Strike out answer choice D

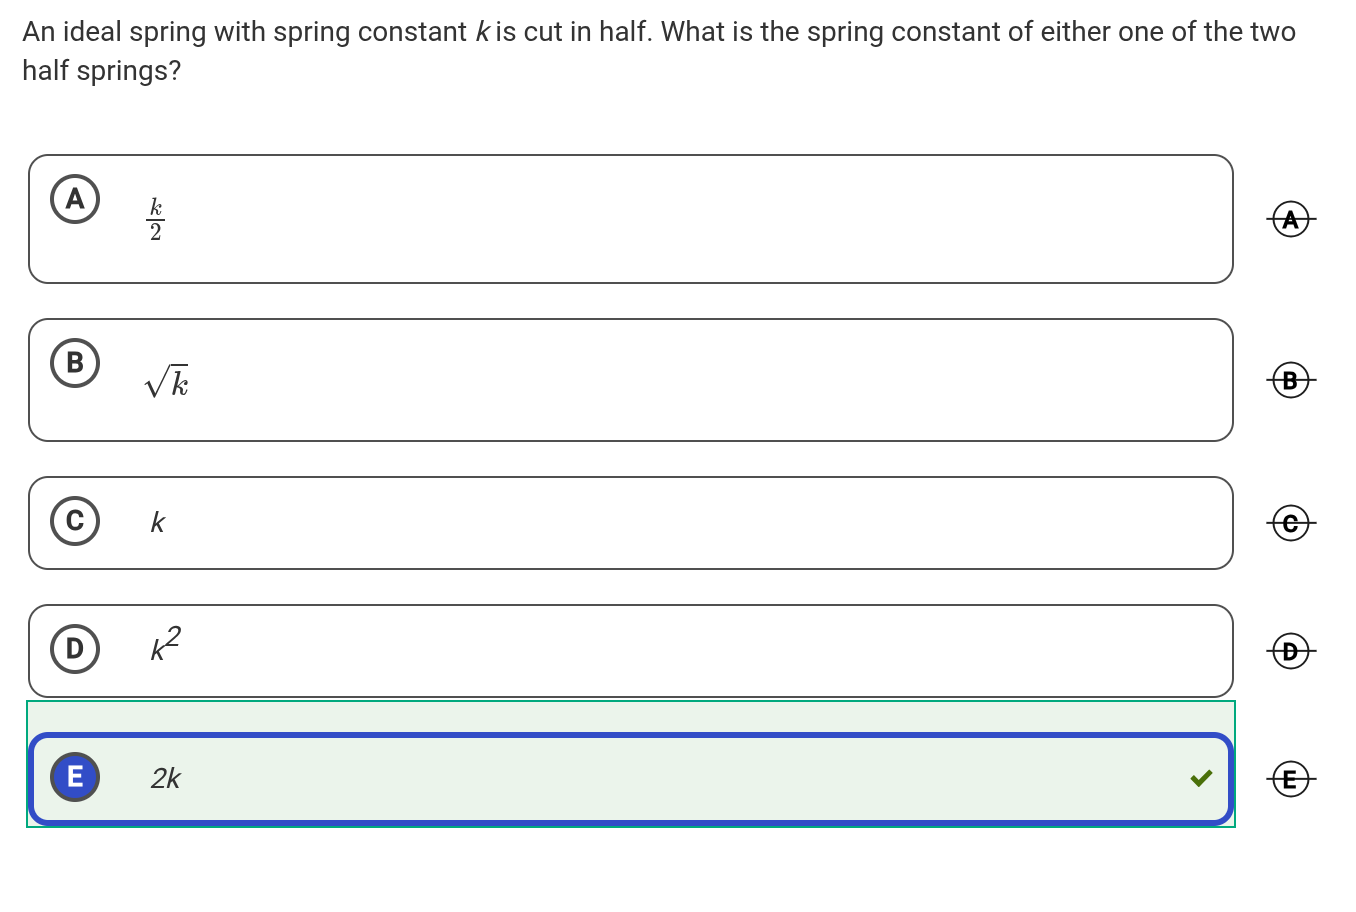pos(1291,652)
